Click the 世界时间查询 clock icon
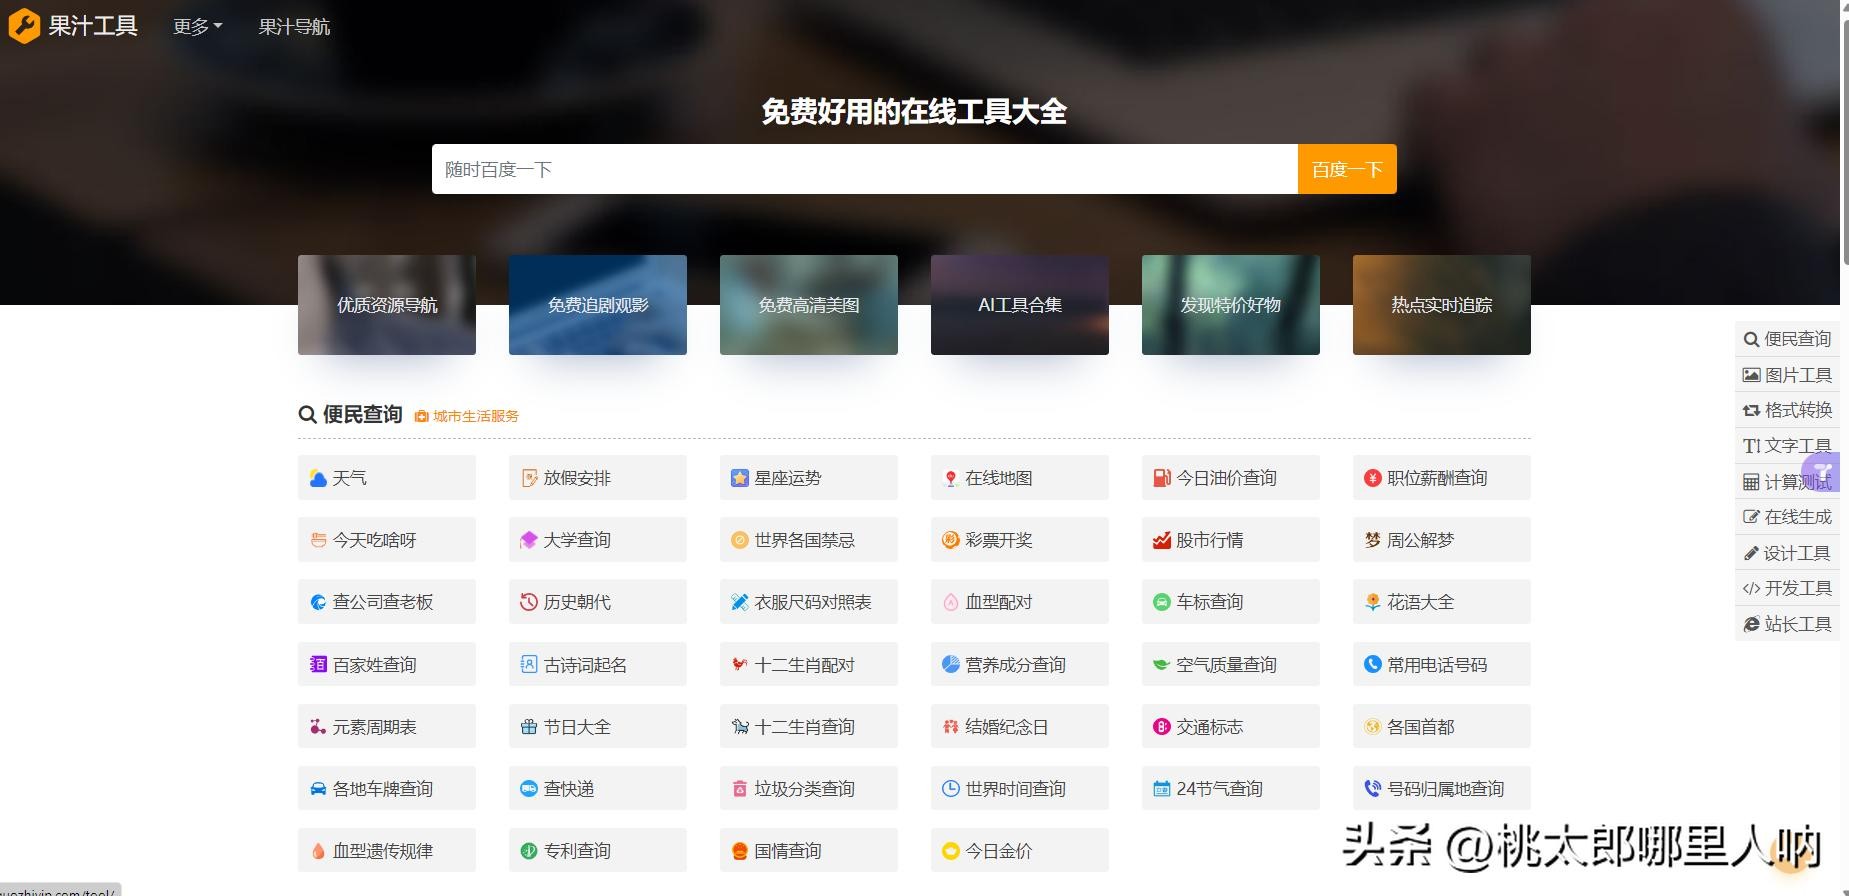 click(x=950, y=789)
